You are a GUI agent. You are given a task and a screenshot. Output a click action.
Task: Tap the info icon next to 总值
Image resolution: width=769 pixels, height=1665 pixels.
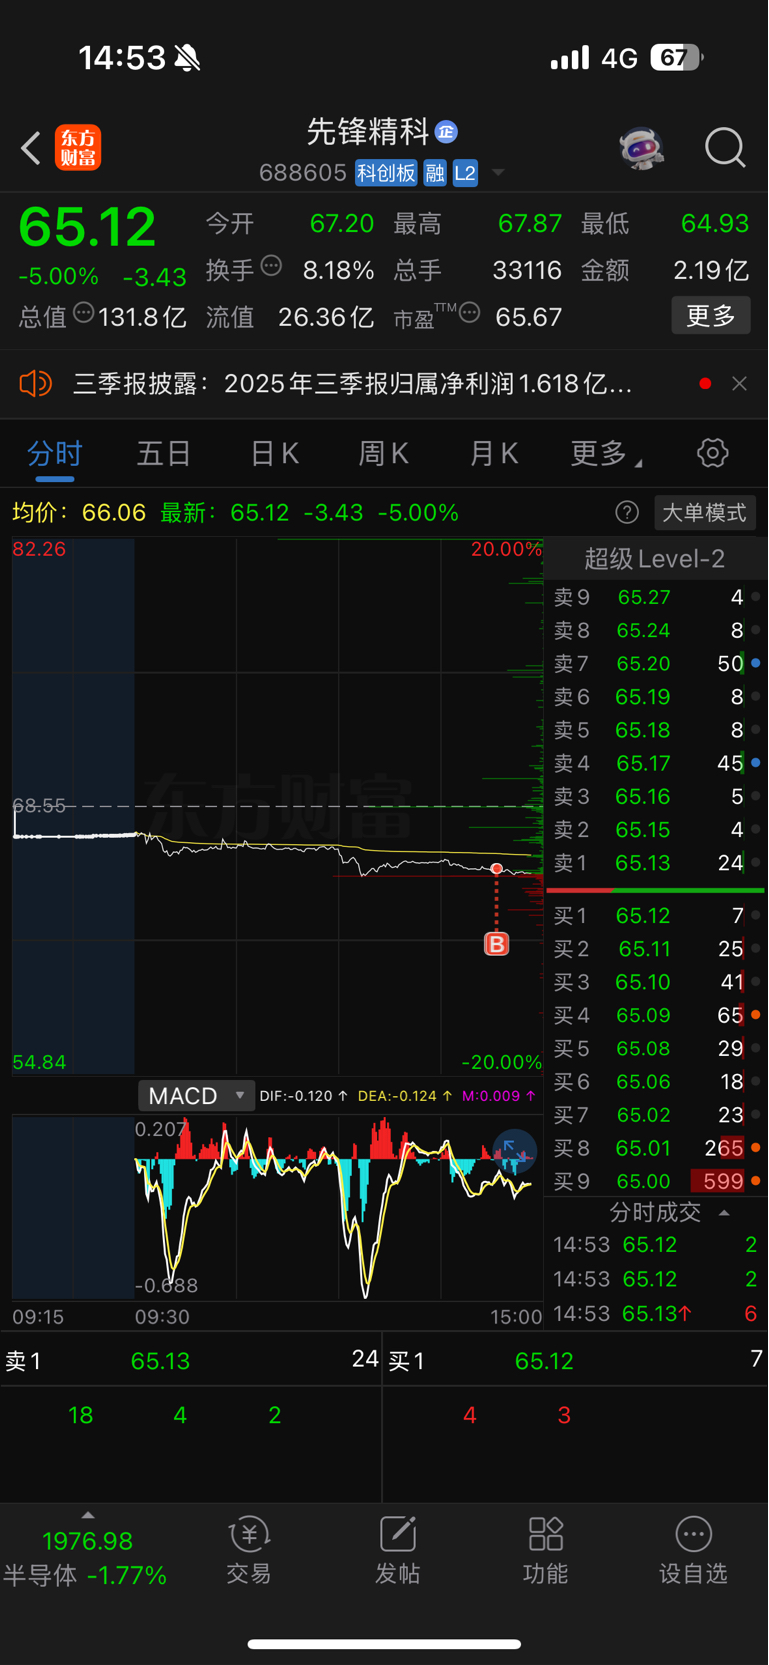tap(84, 312)
